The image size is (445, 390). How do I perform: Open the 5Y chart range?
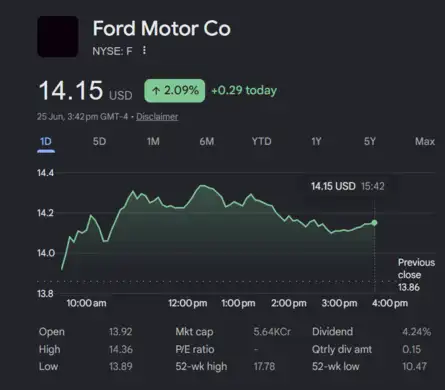tap(370, 142)
